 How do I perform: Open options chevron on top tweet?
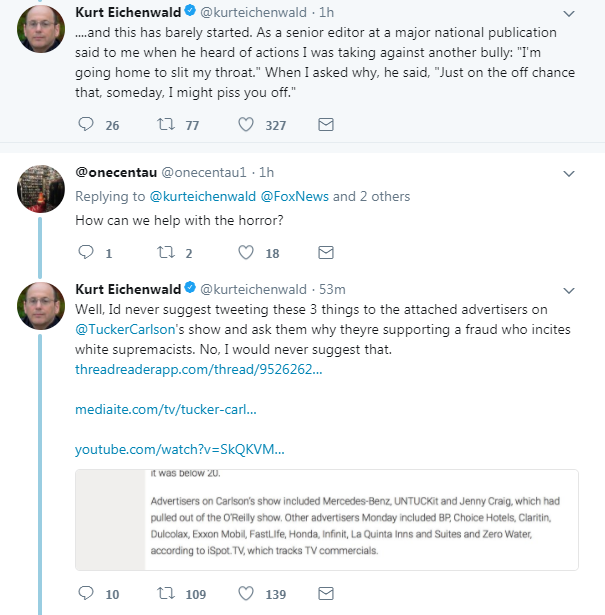569,14
